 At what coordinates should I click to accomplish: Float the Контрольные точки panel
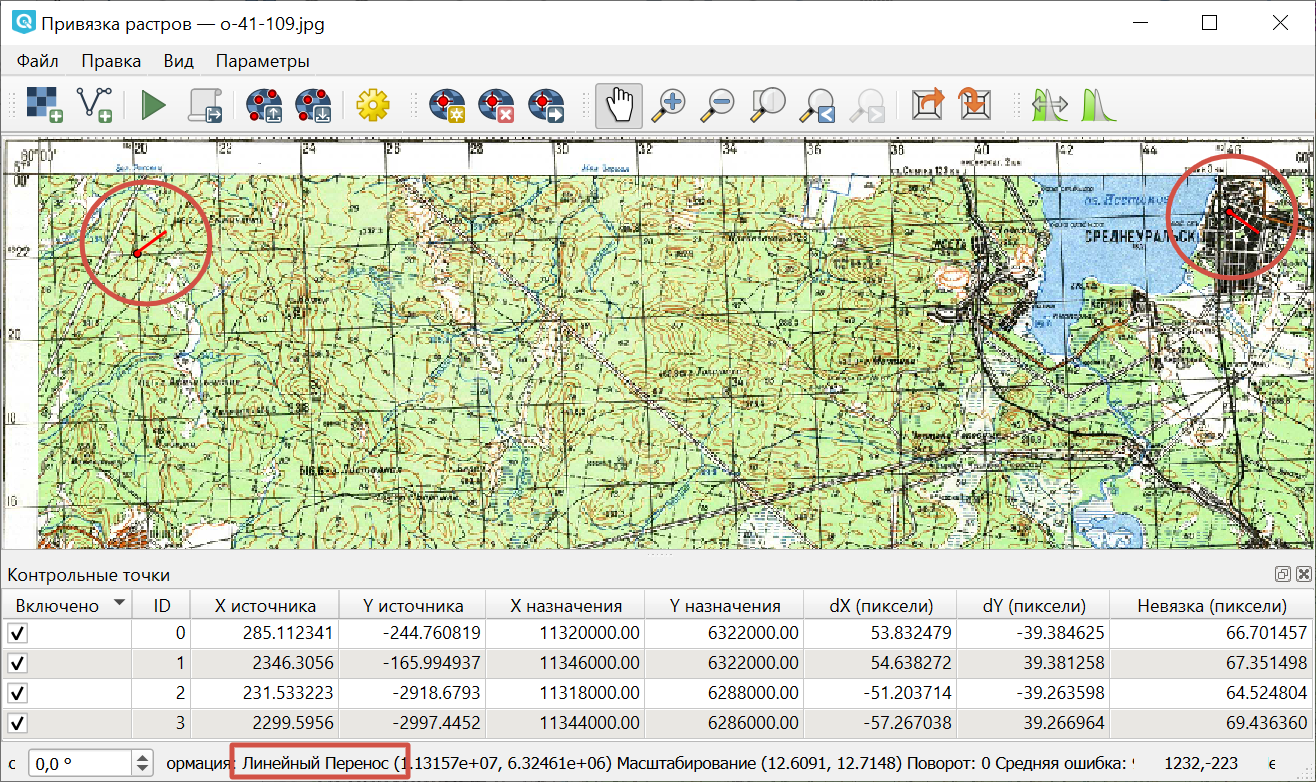1282,574
